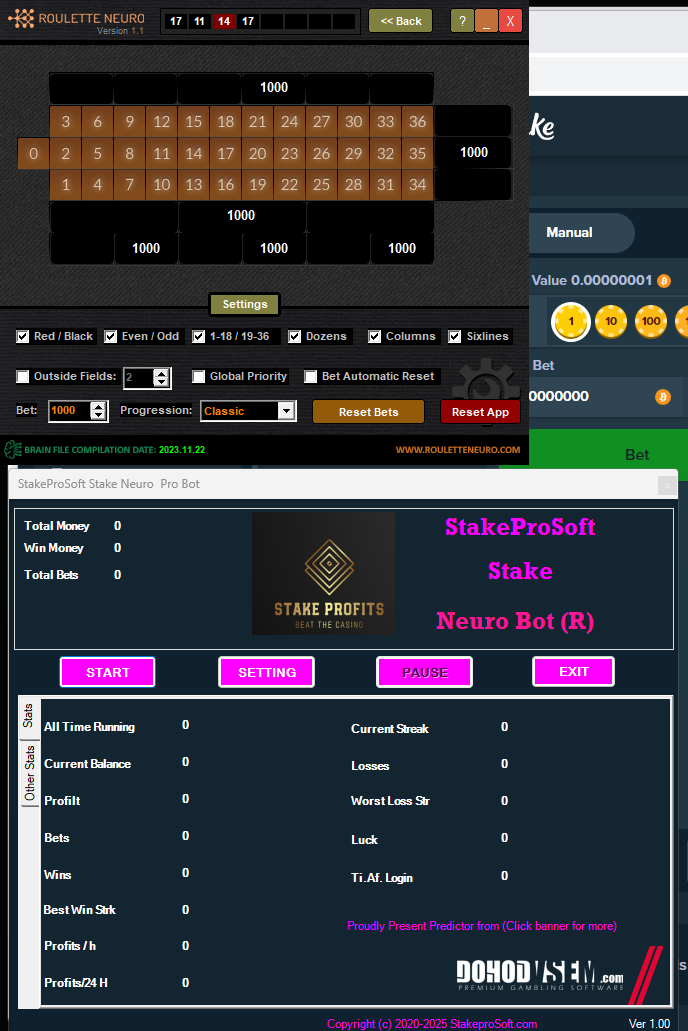This screenshot has height=1031, width=688.
Task: Switch to the Stats vertical tab
Action: (28, 715)
